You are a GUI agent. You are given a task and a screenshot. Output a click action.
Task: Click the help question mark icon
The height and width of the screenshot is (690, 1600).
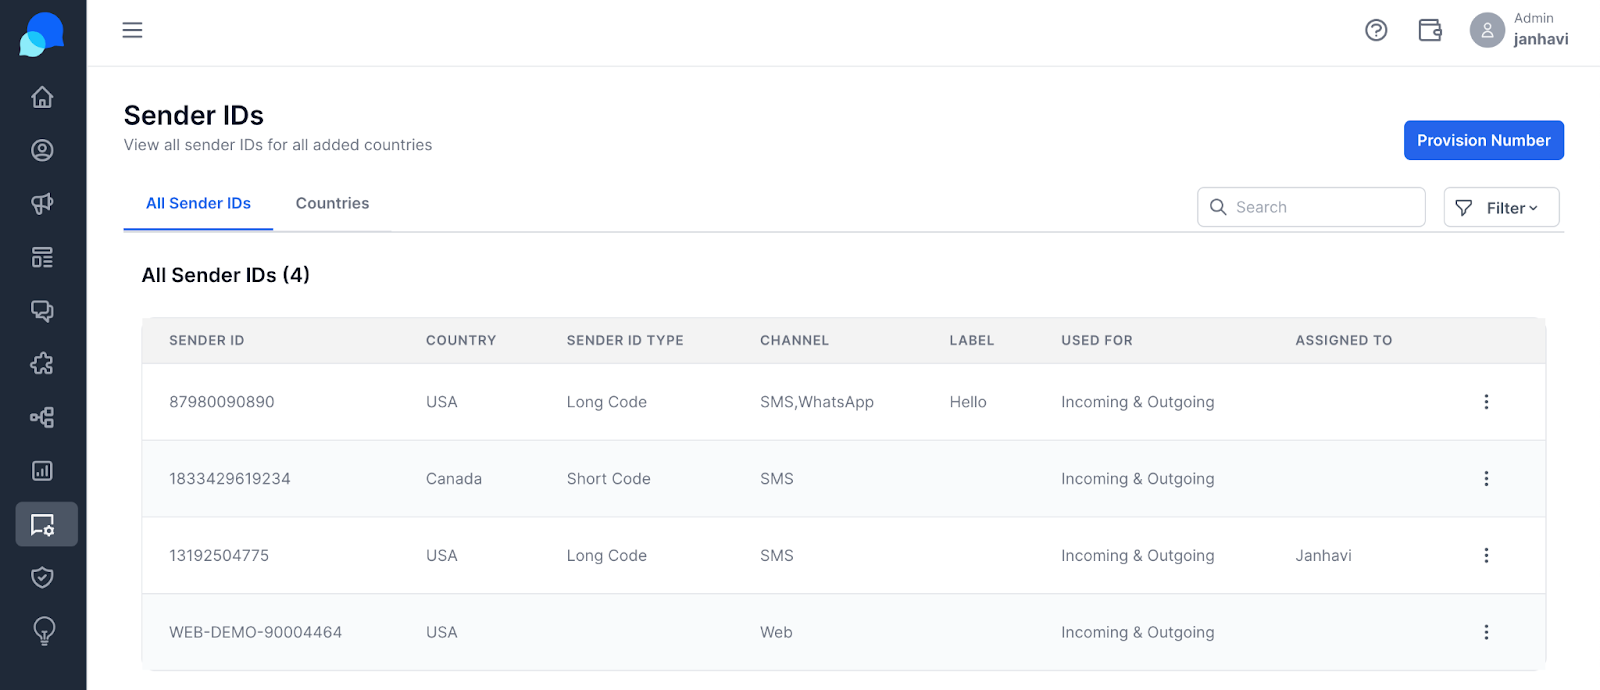tap(1376, 31)
